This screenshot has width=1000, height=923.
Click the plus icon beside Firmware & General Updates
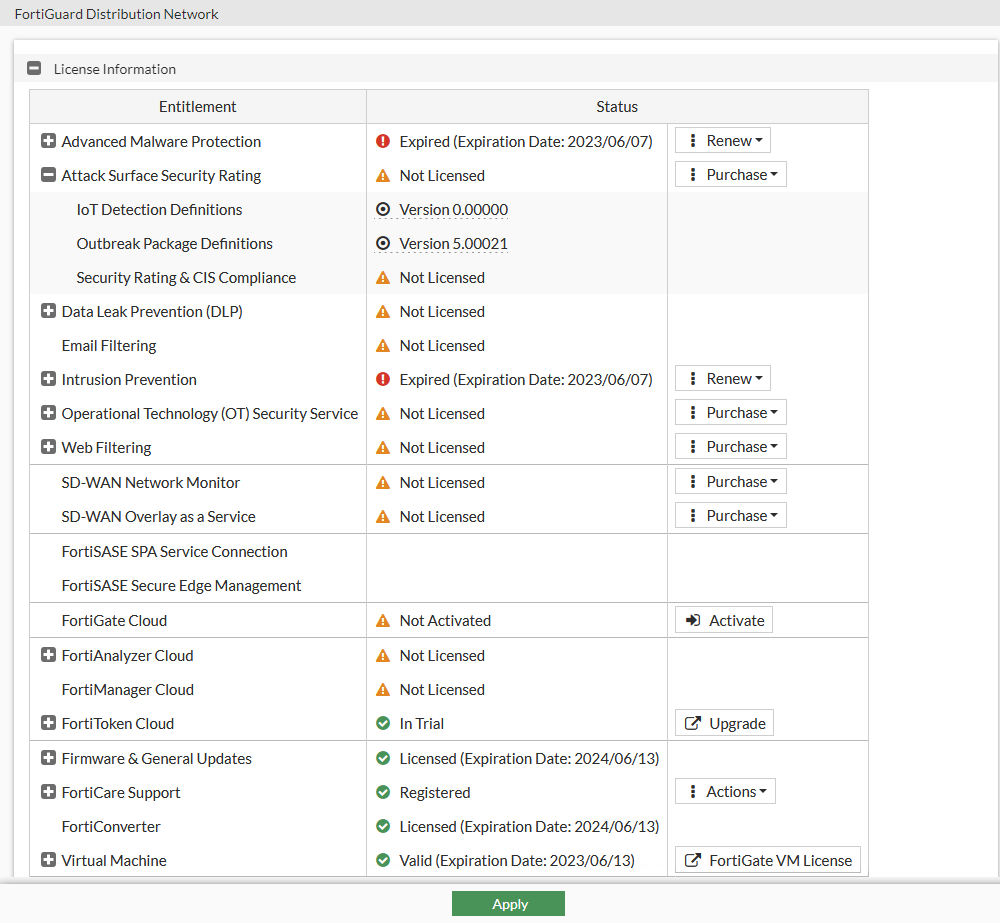[x=48, y=758]
